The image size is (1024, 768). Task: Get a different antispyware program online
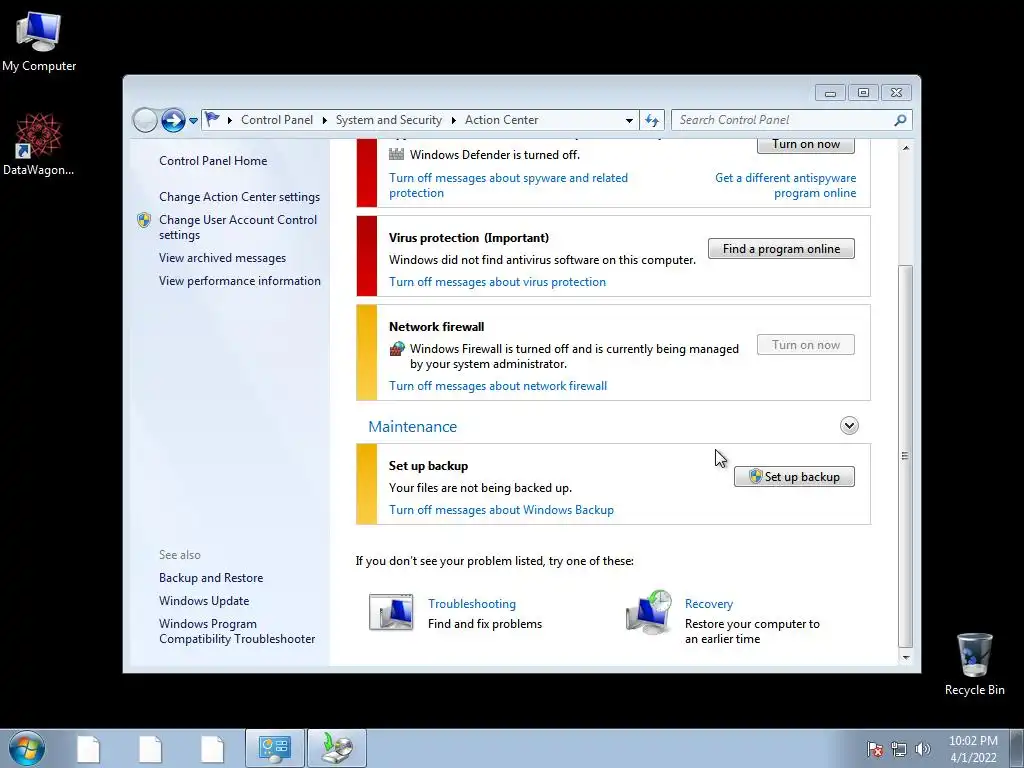coord(786,185)
